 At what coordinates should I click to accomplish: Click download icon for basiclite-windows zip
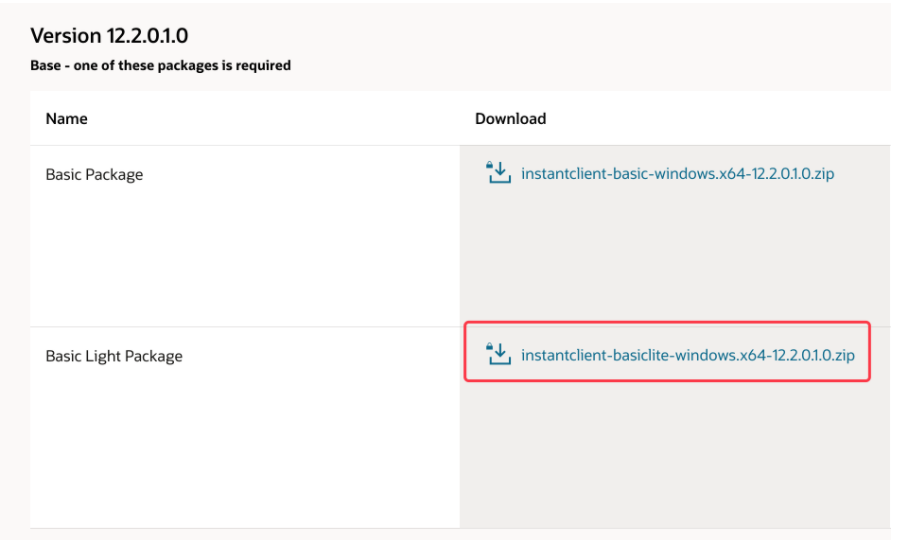pos(498,355)
